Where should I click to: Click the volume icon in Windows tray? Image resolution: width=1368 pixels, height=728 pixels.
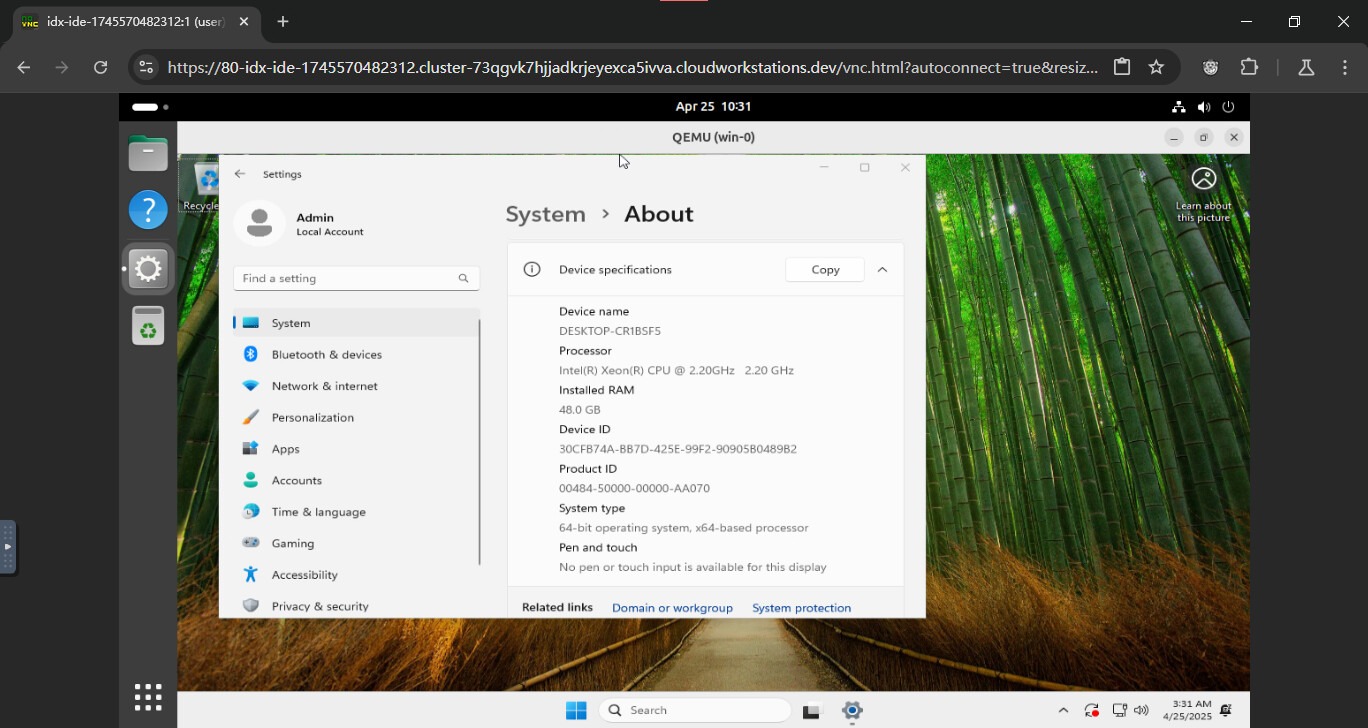(x=1141, y=710)
